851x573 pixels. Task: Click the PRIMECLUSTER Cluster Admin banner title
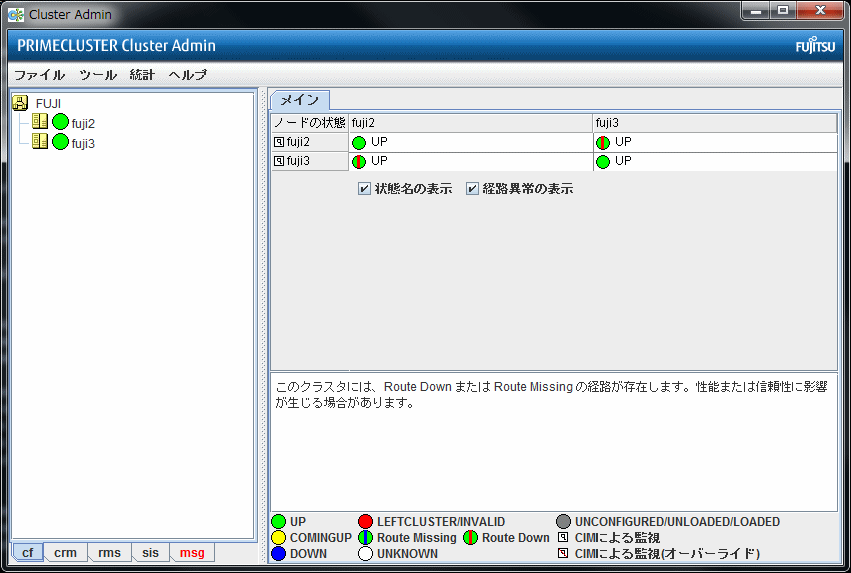116,46
